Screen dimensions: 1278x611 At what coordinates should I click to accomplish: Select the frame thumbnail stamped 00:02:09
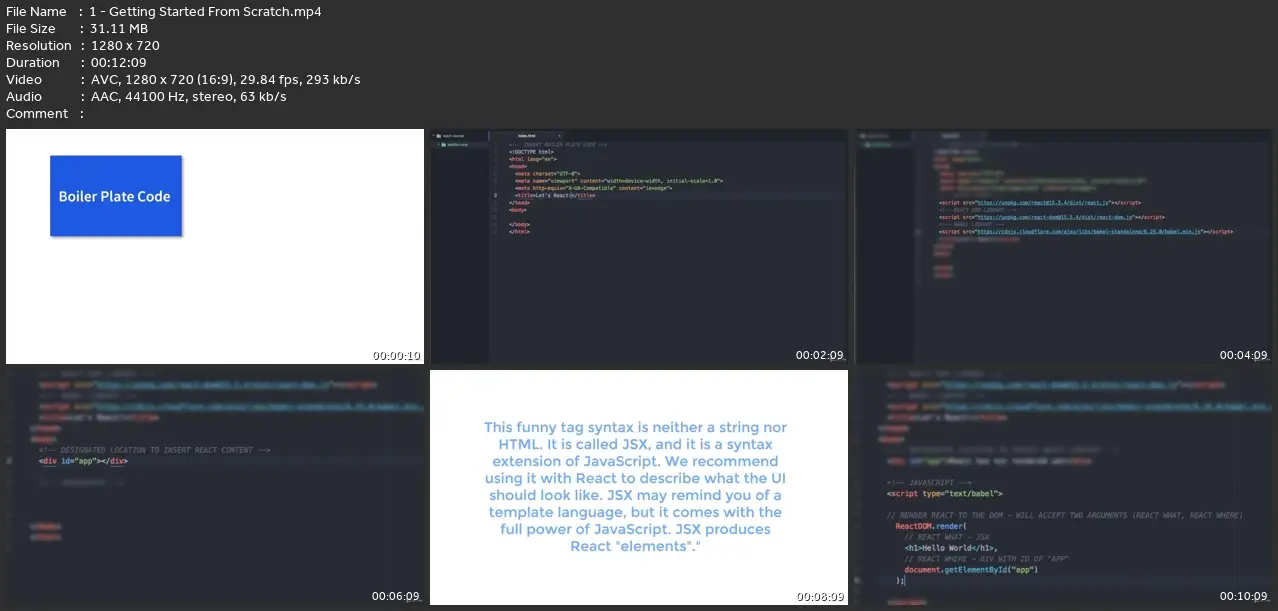click(x=639, y=246)
